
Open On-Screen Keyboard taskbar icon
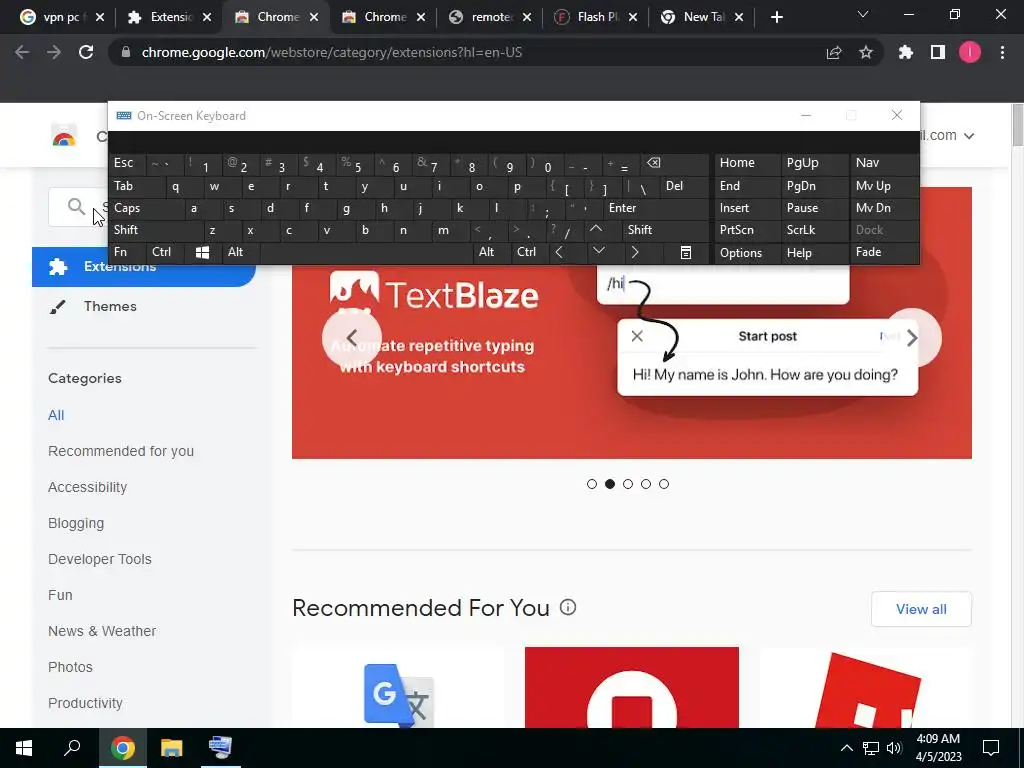[x=220, y=748]
